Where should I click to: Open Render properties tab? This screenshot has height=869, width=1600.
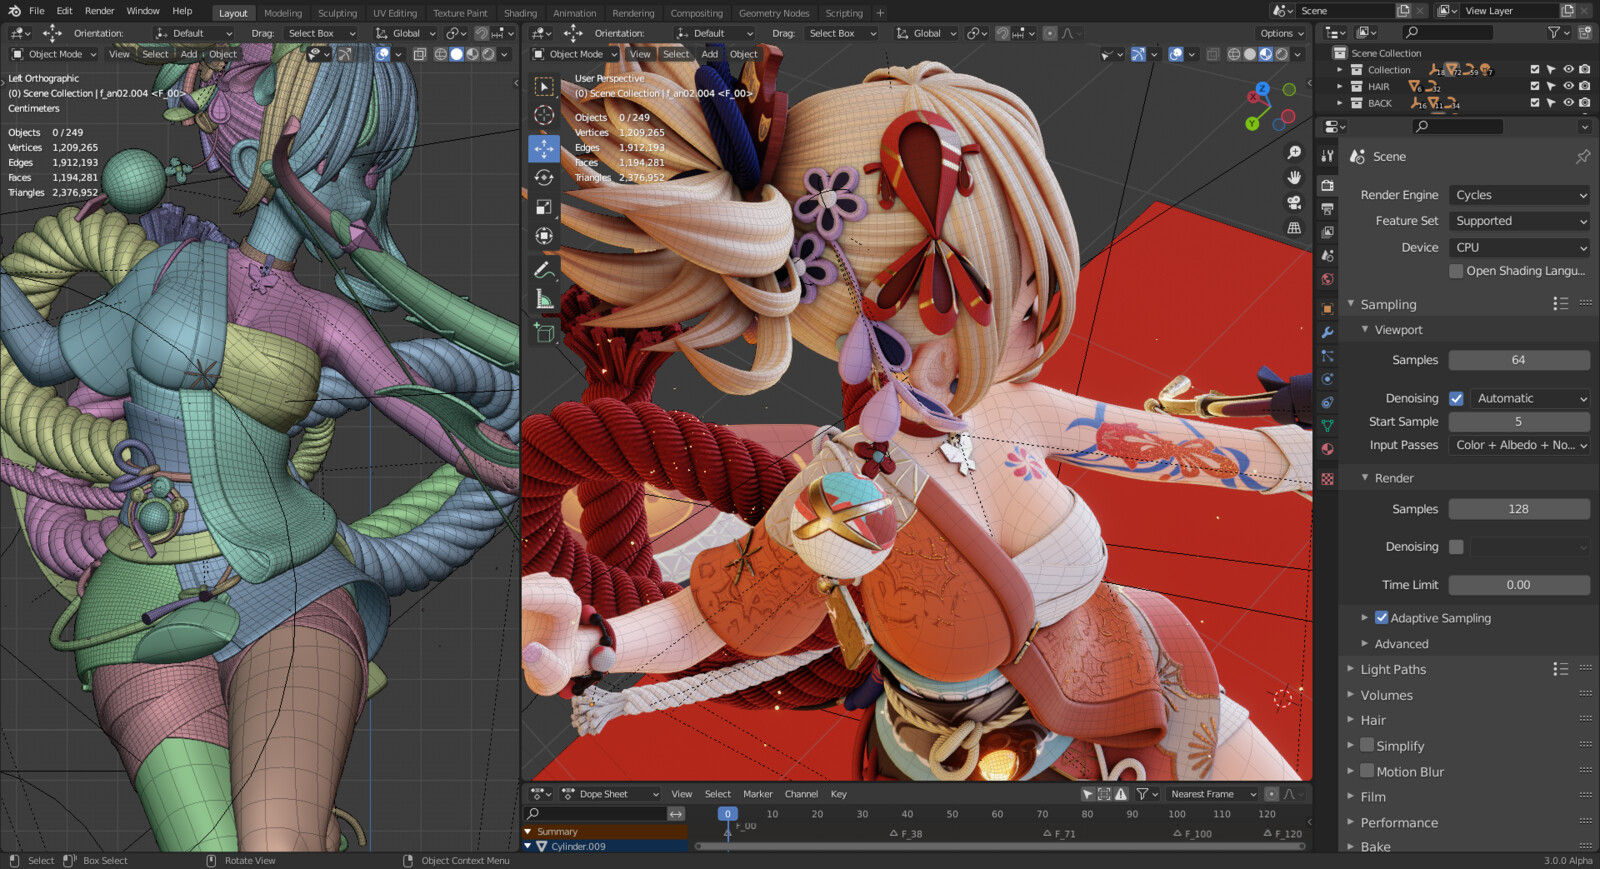click(1327, 185)
